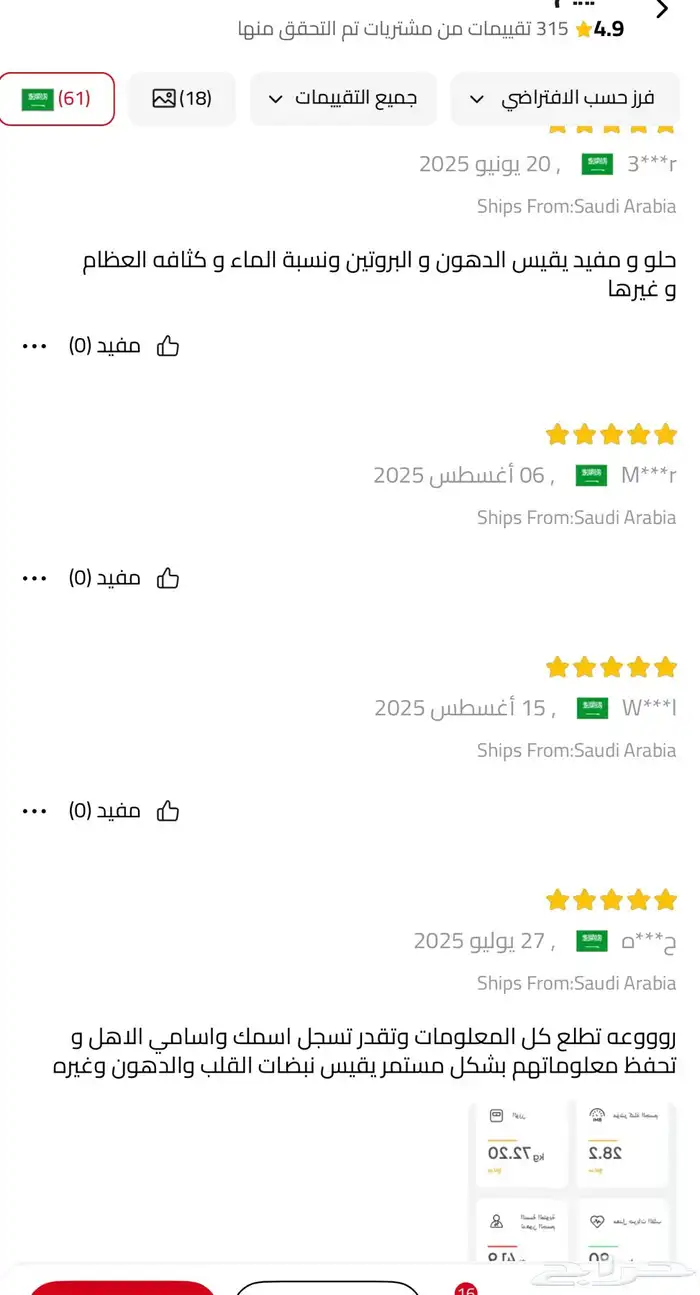Enable the photo reviews filter (18)
The image size is (700, 1295).
182,99
